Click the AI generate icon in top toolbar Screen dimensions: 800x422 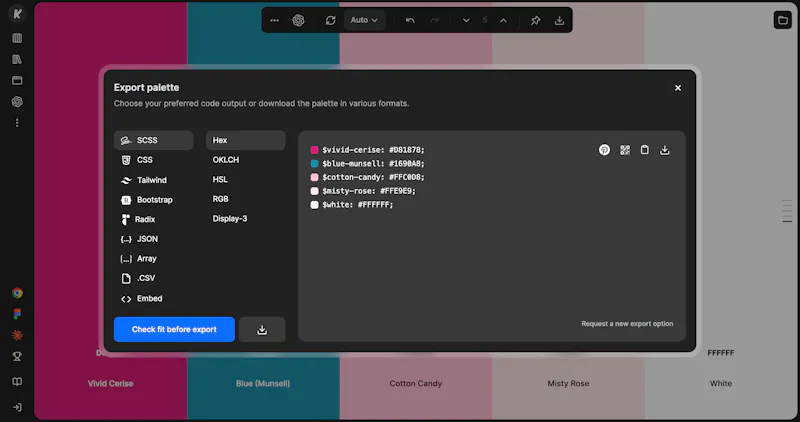pos(298,20)
